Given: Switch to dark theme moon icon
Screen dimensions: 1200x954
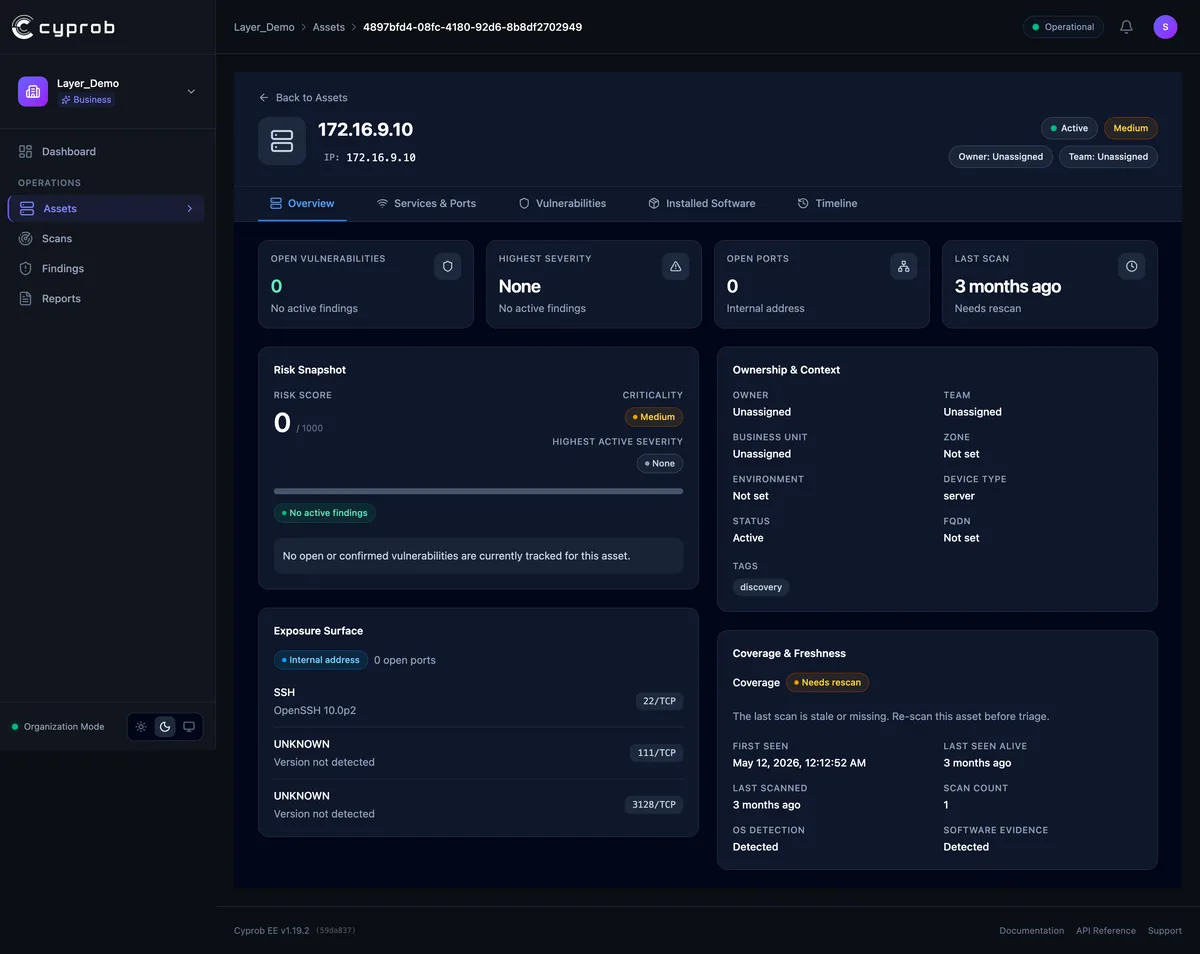Looking at the screenshot, I should (x=165, y=727).
